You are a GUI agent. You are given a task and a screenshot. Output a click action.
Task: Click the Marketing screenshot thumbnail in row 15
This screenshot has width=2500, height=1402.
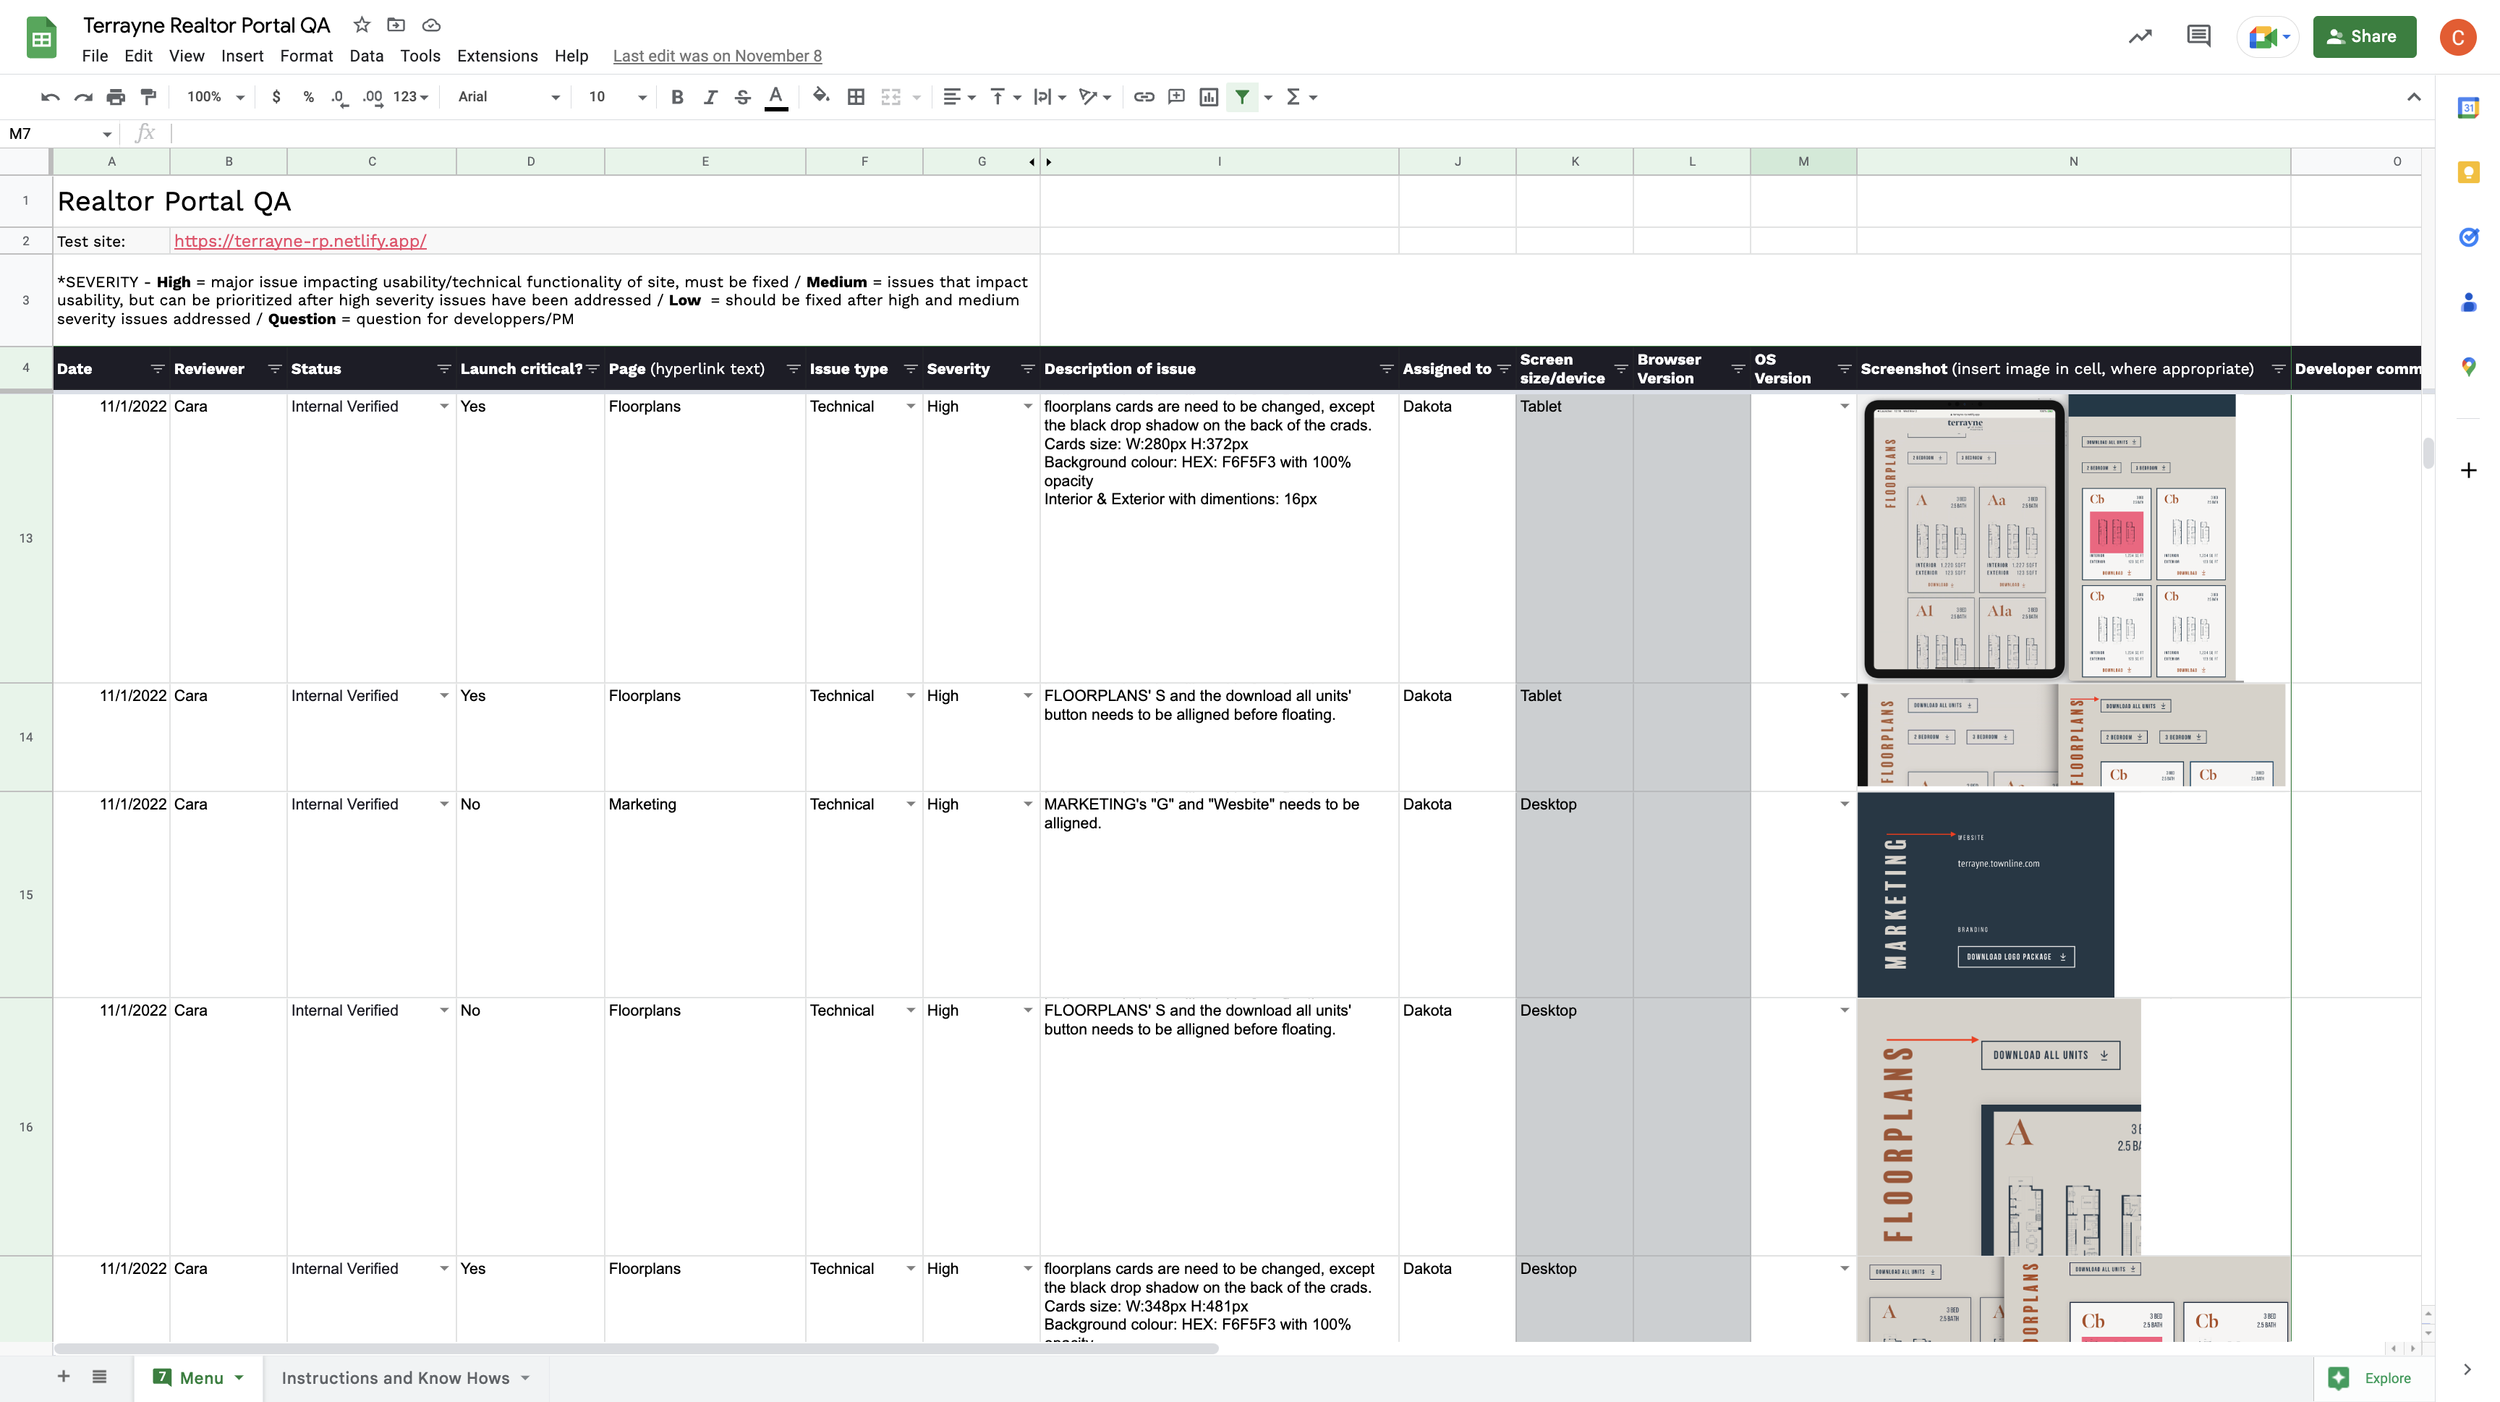1985,895
